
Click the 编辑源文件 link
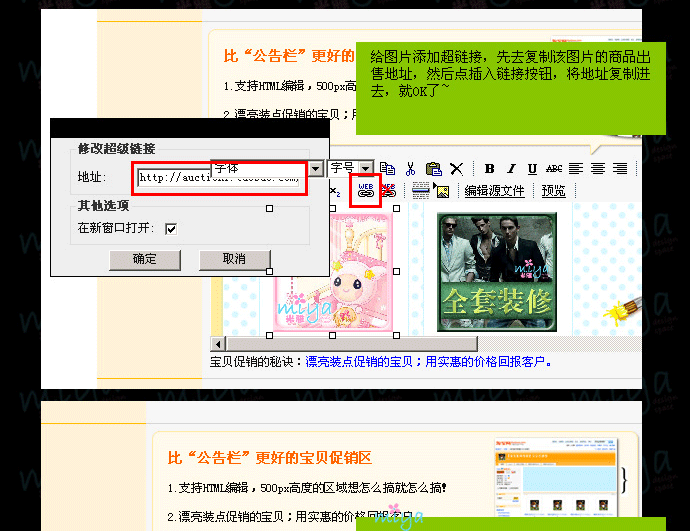494,191
